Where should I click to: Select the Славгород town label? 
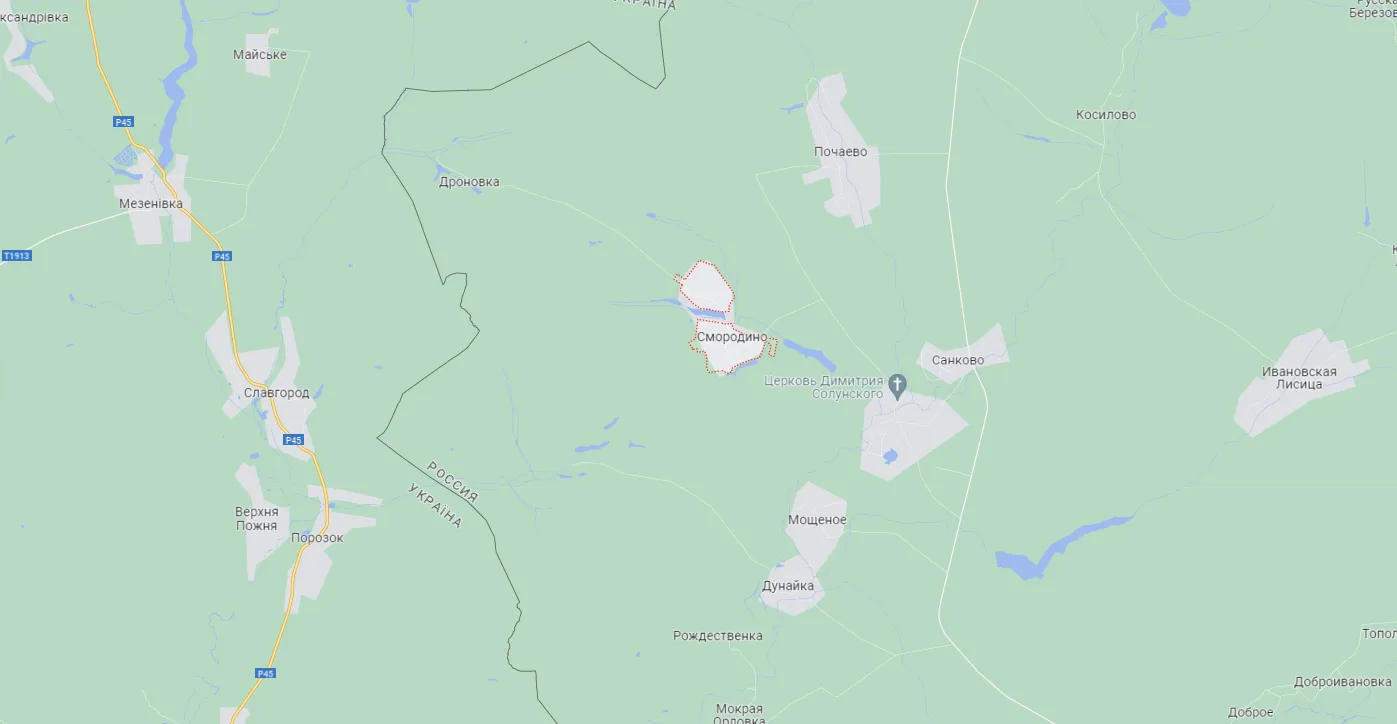click(277, 393)
